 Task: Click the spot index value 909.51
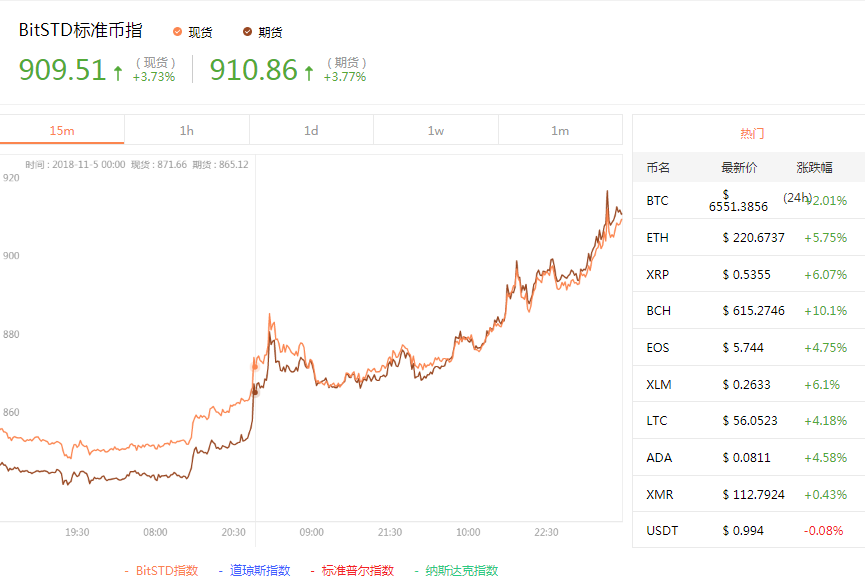click(x=62, y=70)
